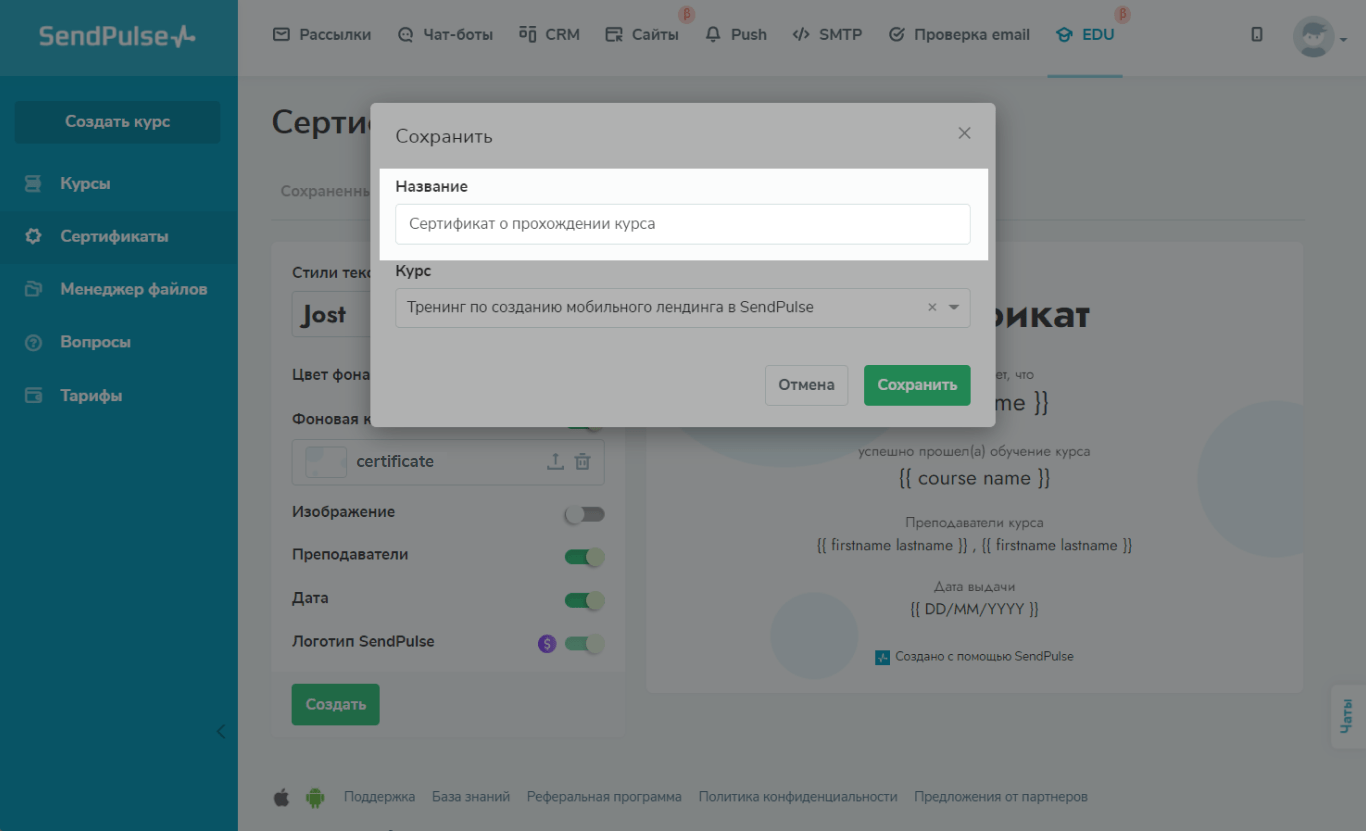Select the EDU tab

click(1085, 34)
